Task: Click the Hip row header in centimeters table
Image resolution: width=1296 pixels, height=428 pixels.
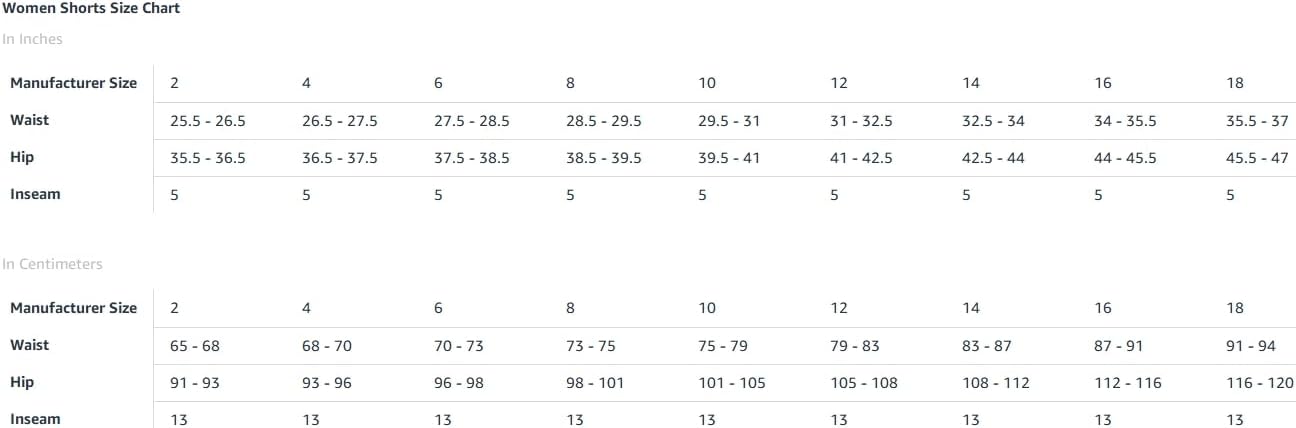Action: (x=22, y=382)
